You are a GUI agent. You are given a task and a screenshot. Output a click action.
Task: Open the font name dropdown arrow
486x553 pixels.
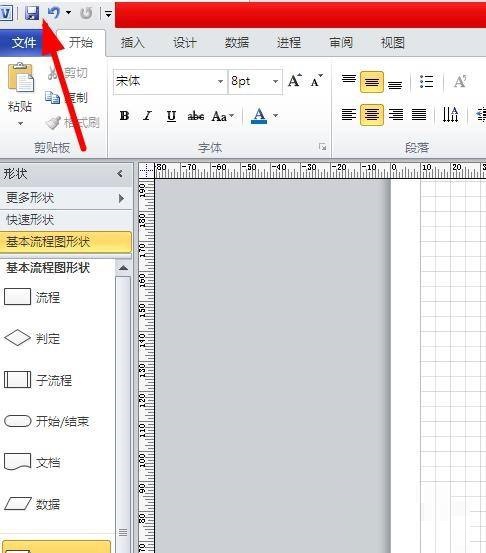[220, 81]
